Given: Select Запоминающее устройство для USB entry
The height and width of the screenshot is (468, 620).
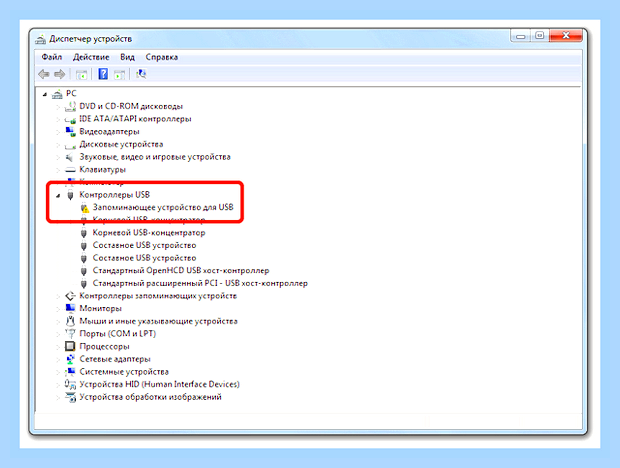Looking at the screenshot, I should 163,207.
